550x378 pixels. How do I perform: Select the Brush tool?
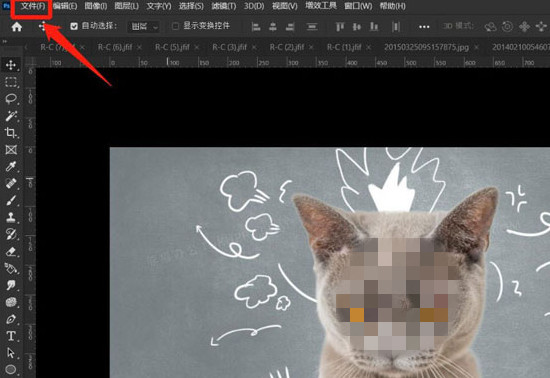[11, 201]
